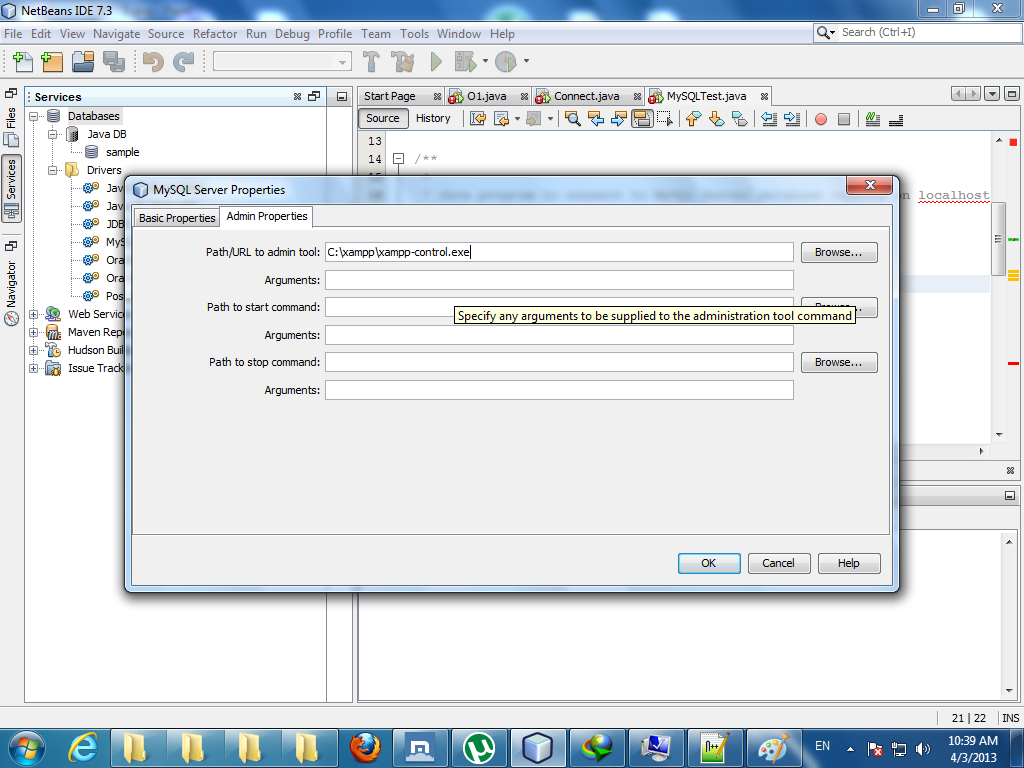This screenshot has width=1024, height=768.
Task: Click the green Run Project icon
Action: [x=436, y=62]
